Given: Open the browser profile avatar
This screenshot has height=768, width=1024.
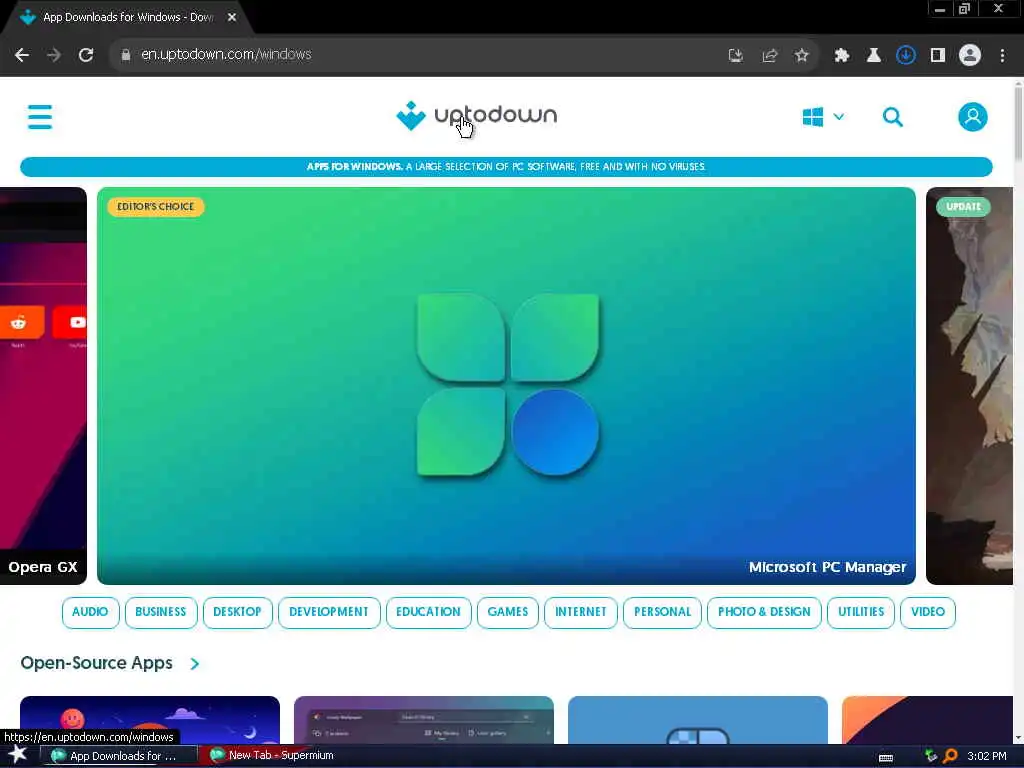Looking at the screenshot, I should tap(970, 55).
